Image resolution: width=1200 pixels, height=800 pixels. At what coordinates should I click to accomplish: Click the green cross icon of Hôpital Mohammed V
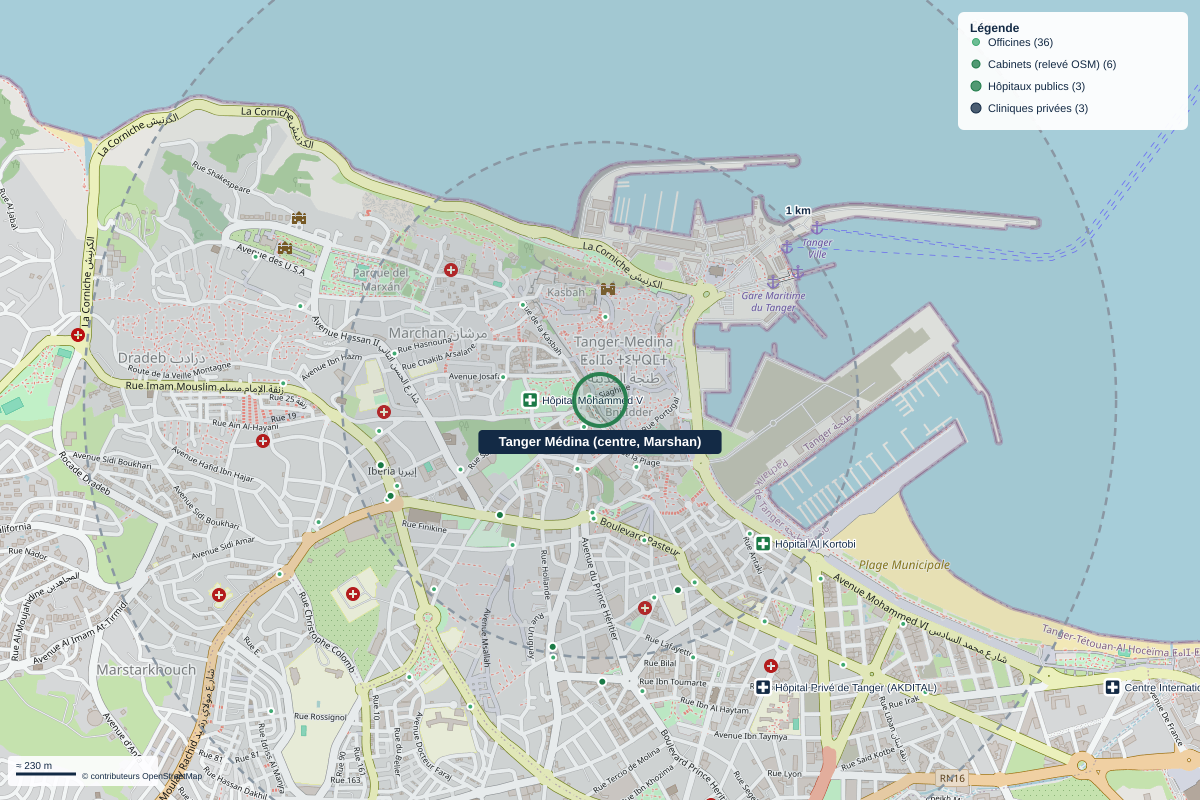pos(530,400)
